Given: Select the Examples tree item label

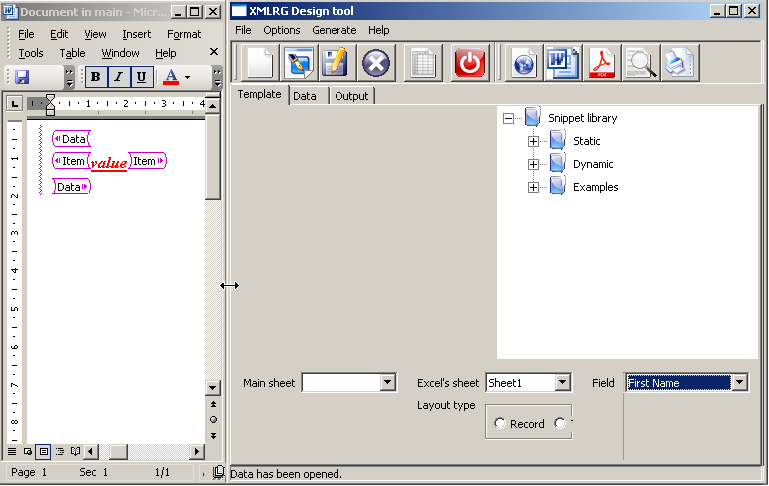Looking at the screenshot, I should point(595,187).
